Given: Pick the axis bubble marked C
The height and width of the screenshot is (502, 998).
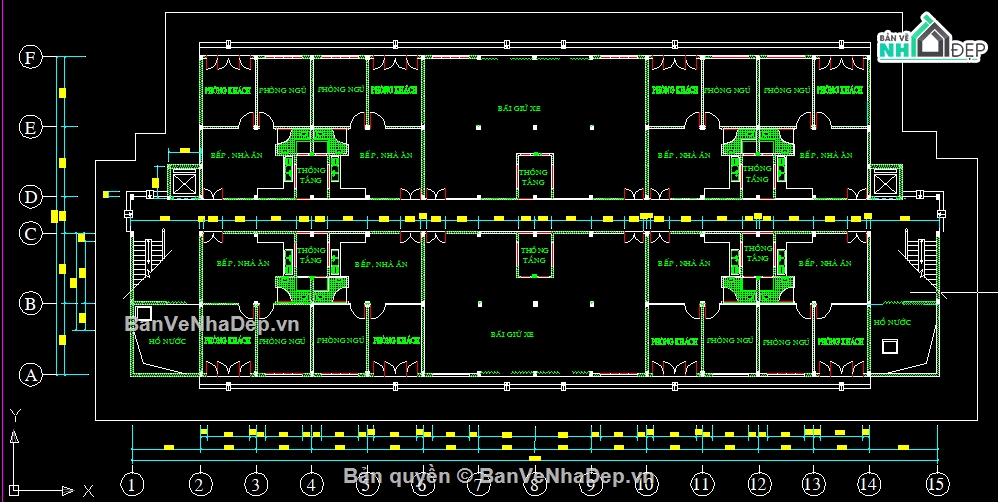Looking at the screenshot, I should (x=31, y=234).
